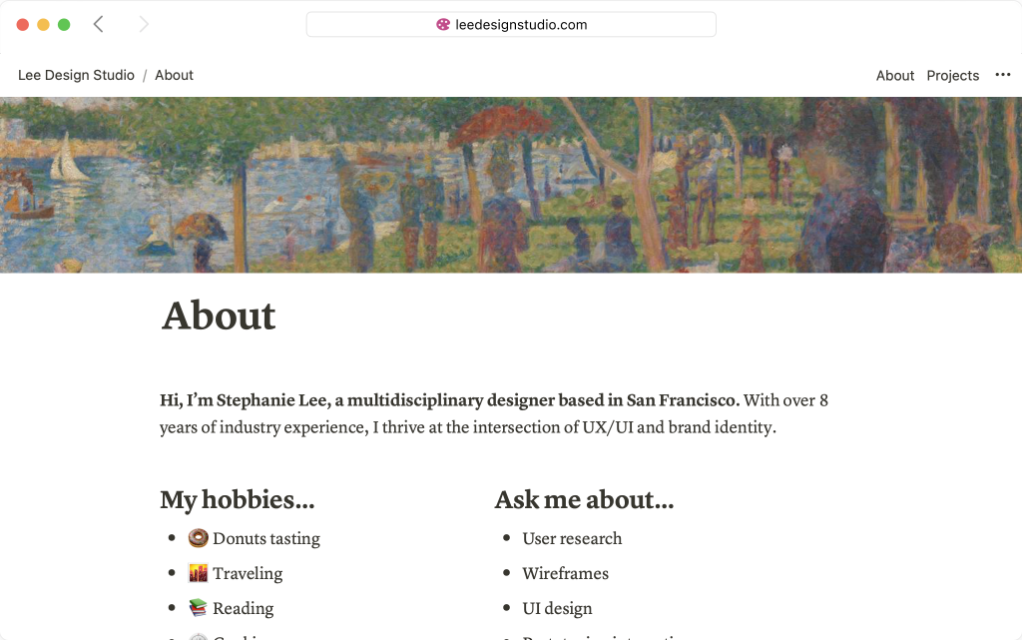
Task: Open the Projects page from top navigation
Action: (x=952, y=75)
